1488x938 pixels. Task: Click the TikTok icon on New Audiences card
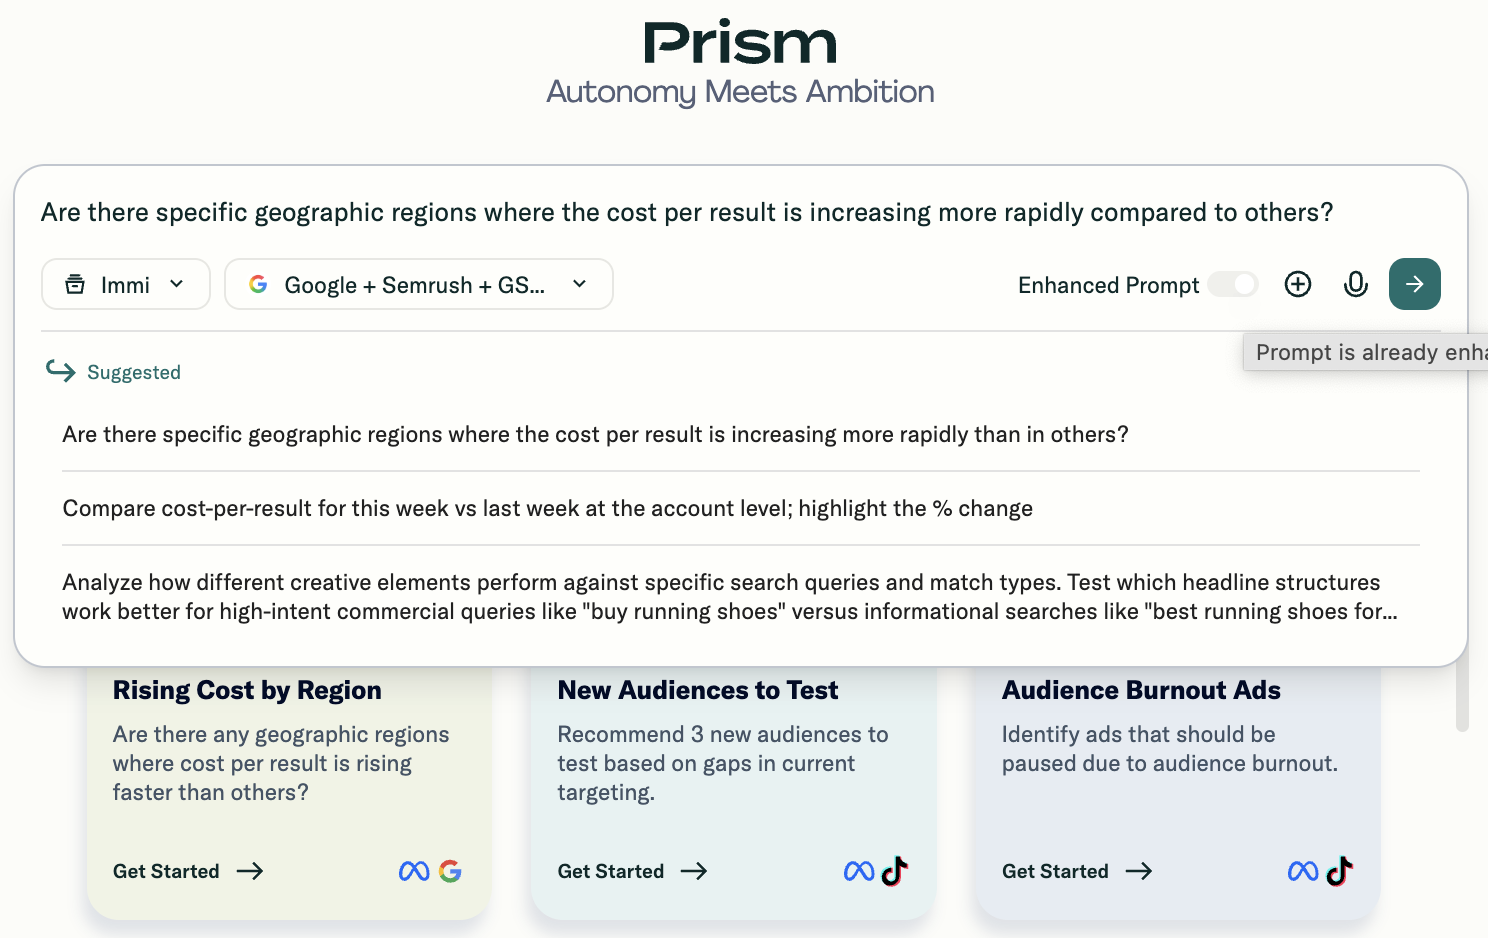pos(895,871)
